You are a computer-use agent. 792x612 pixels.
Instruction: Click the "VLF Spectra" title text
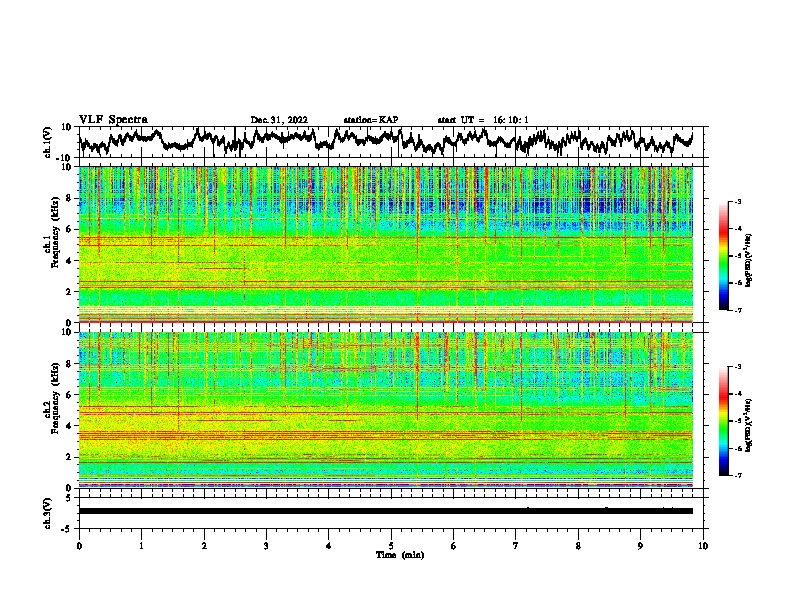113,120
